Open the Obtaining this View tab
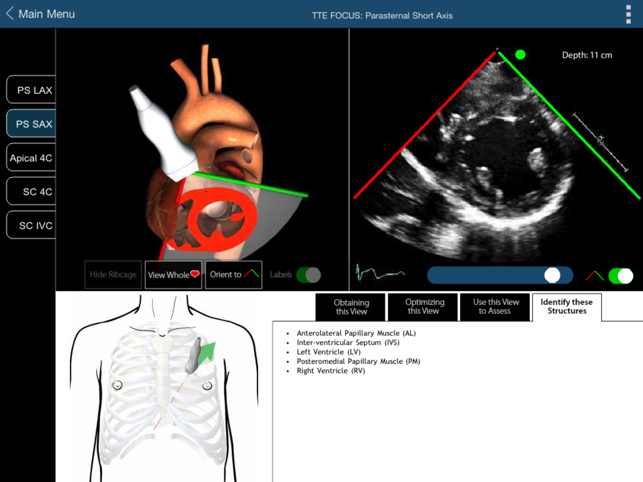 click(351, 306)
